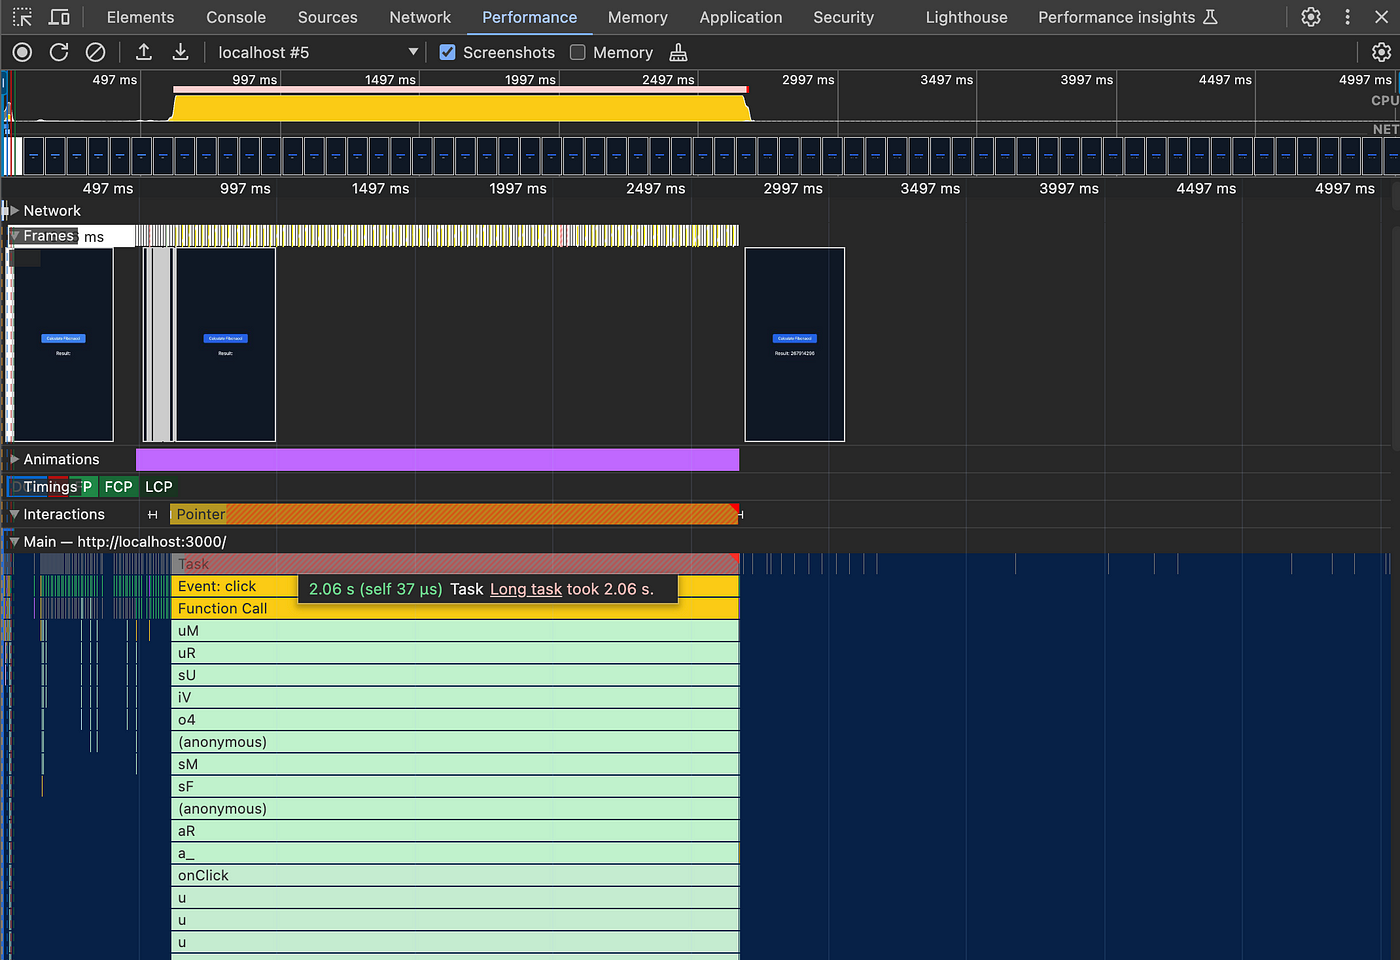The width and height of the screenshot is (1400, 960).
Task: Select the uM function in flame chart
Action: [x=455, y=631]
